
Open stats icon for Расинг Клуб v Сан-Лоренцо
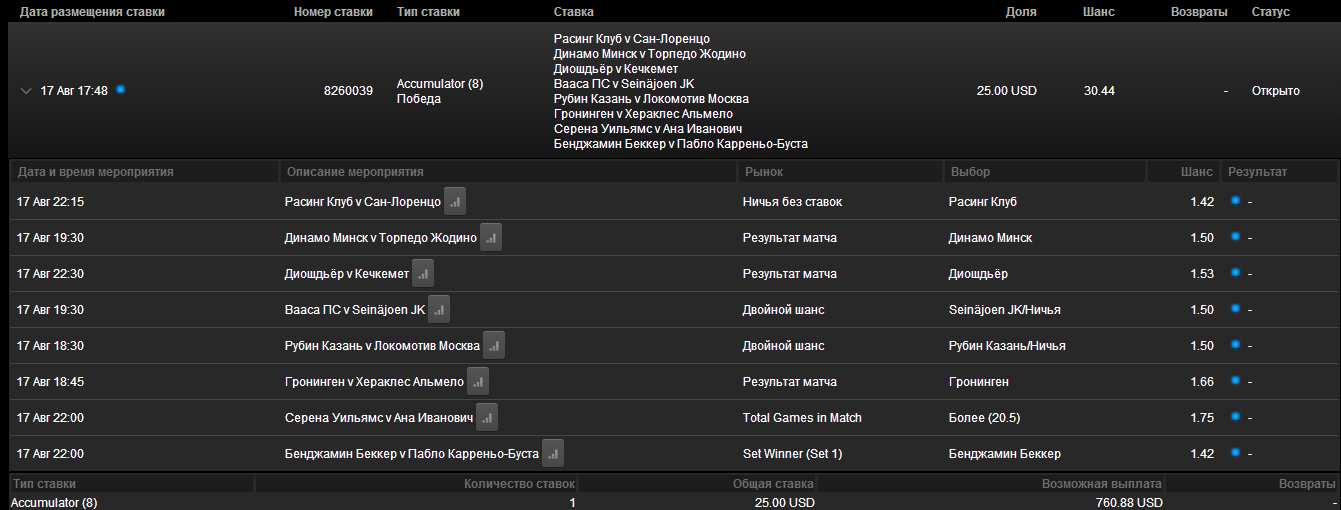[x=455, y=201]
